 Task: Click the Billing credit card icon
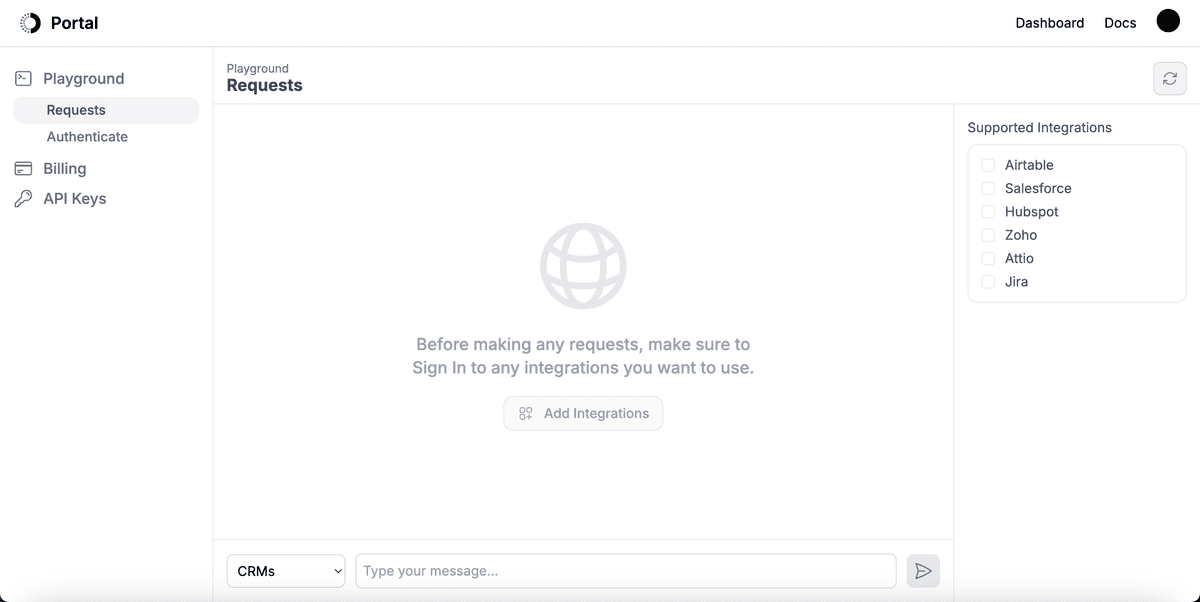(23, 169)
